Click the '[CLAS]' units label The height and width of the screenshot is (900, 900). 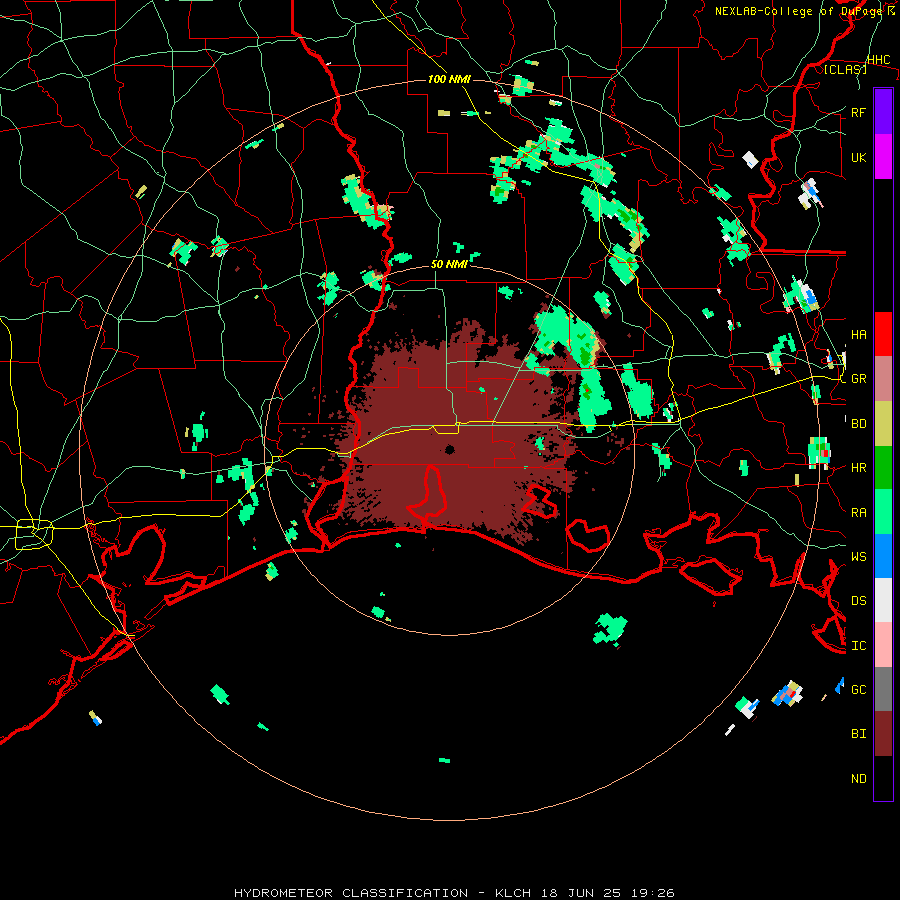845,69
